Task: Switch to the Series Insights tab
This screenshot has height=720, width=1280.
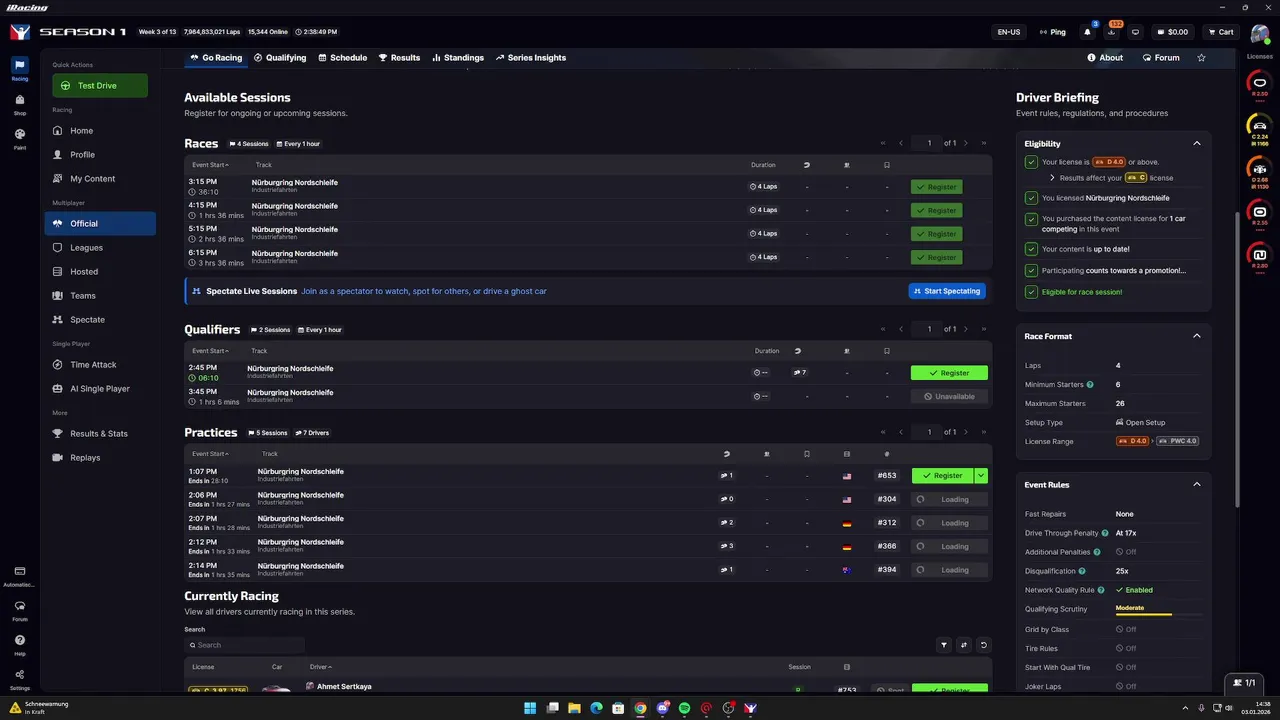Action: coord(530,58)
